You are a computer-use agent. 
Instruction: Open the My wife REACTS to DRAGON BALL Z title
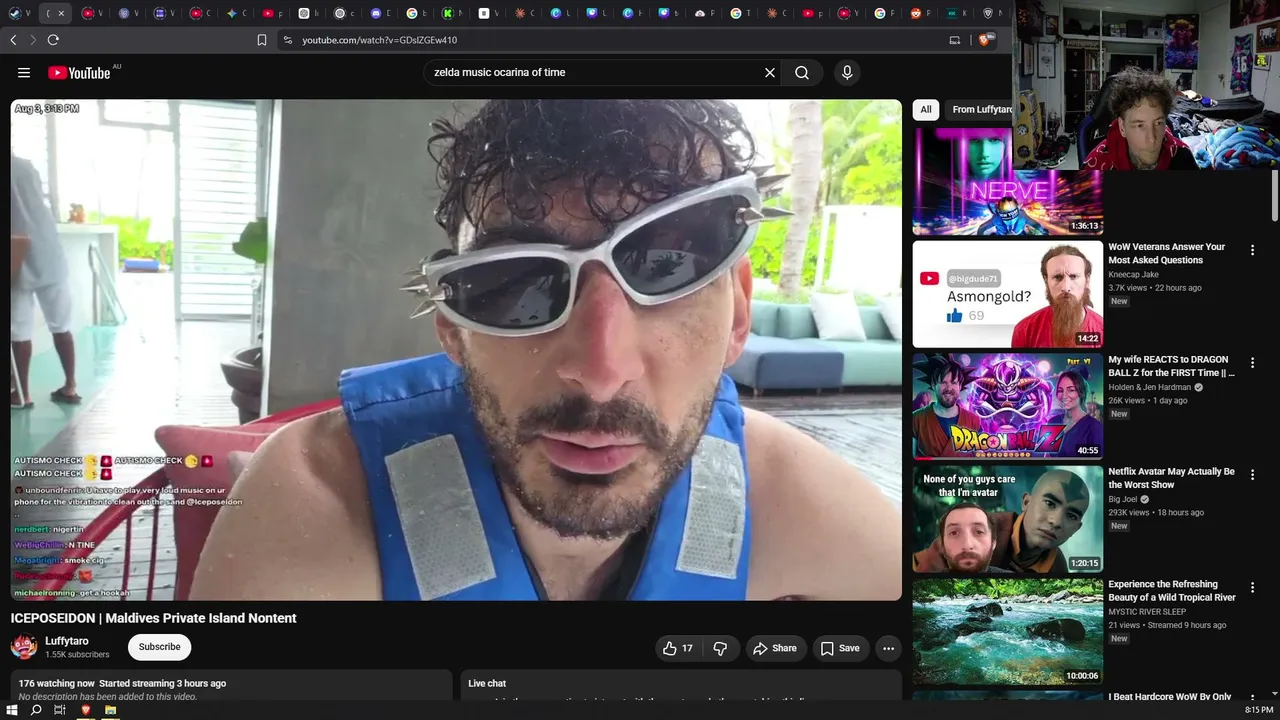click(1171, 366)
